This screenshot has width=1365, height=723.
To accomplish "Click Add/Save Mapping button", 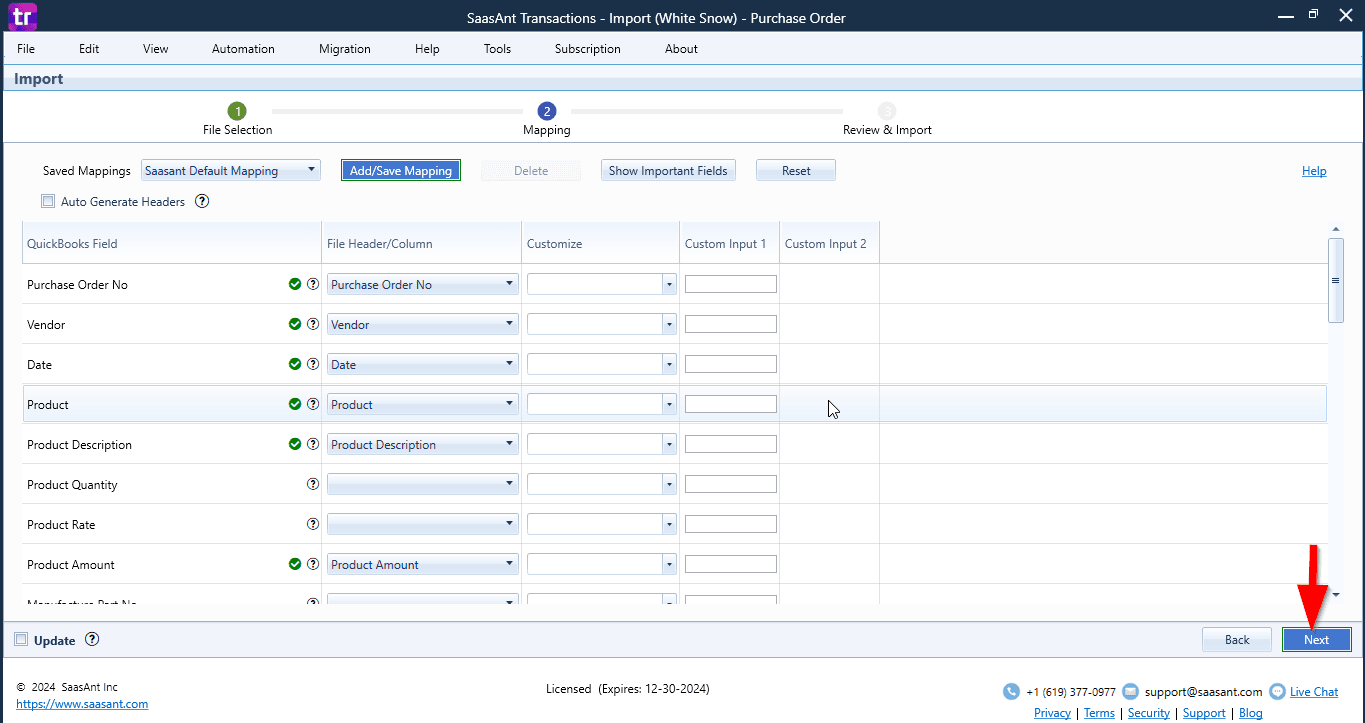I will (401, 170).
